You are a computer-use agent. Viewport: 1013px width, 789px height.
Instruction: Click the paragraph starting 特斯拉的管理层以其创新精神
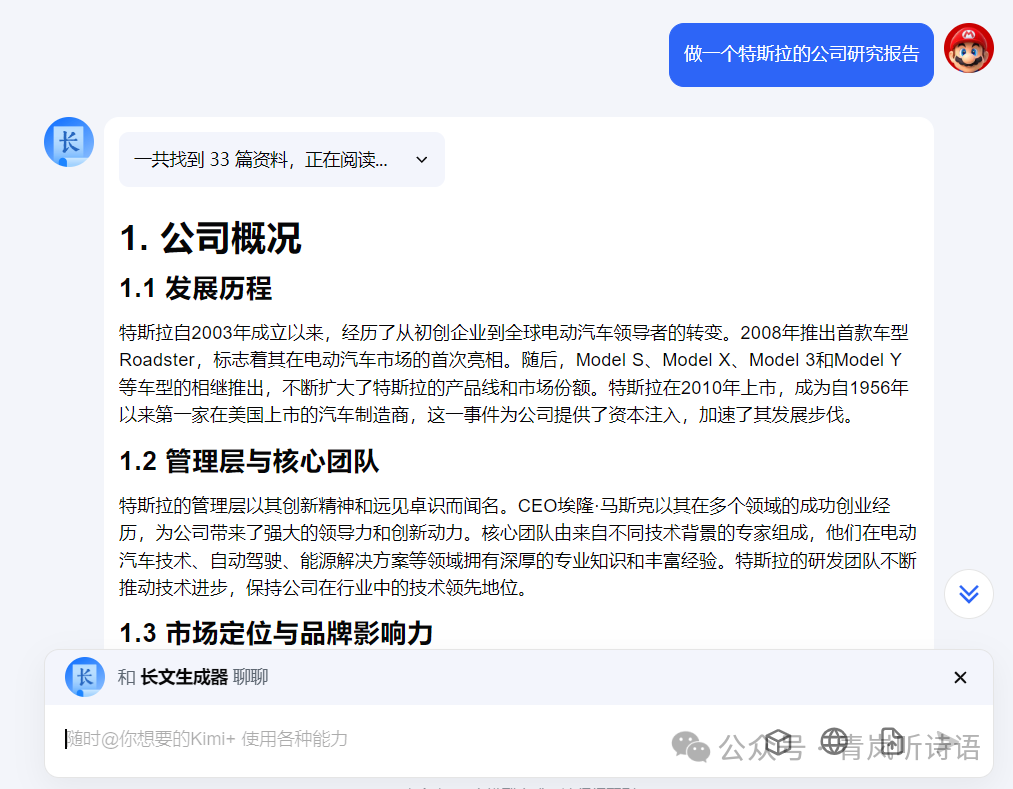(517, 547)
